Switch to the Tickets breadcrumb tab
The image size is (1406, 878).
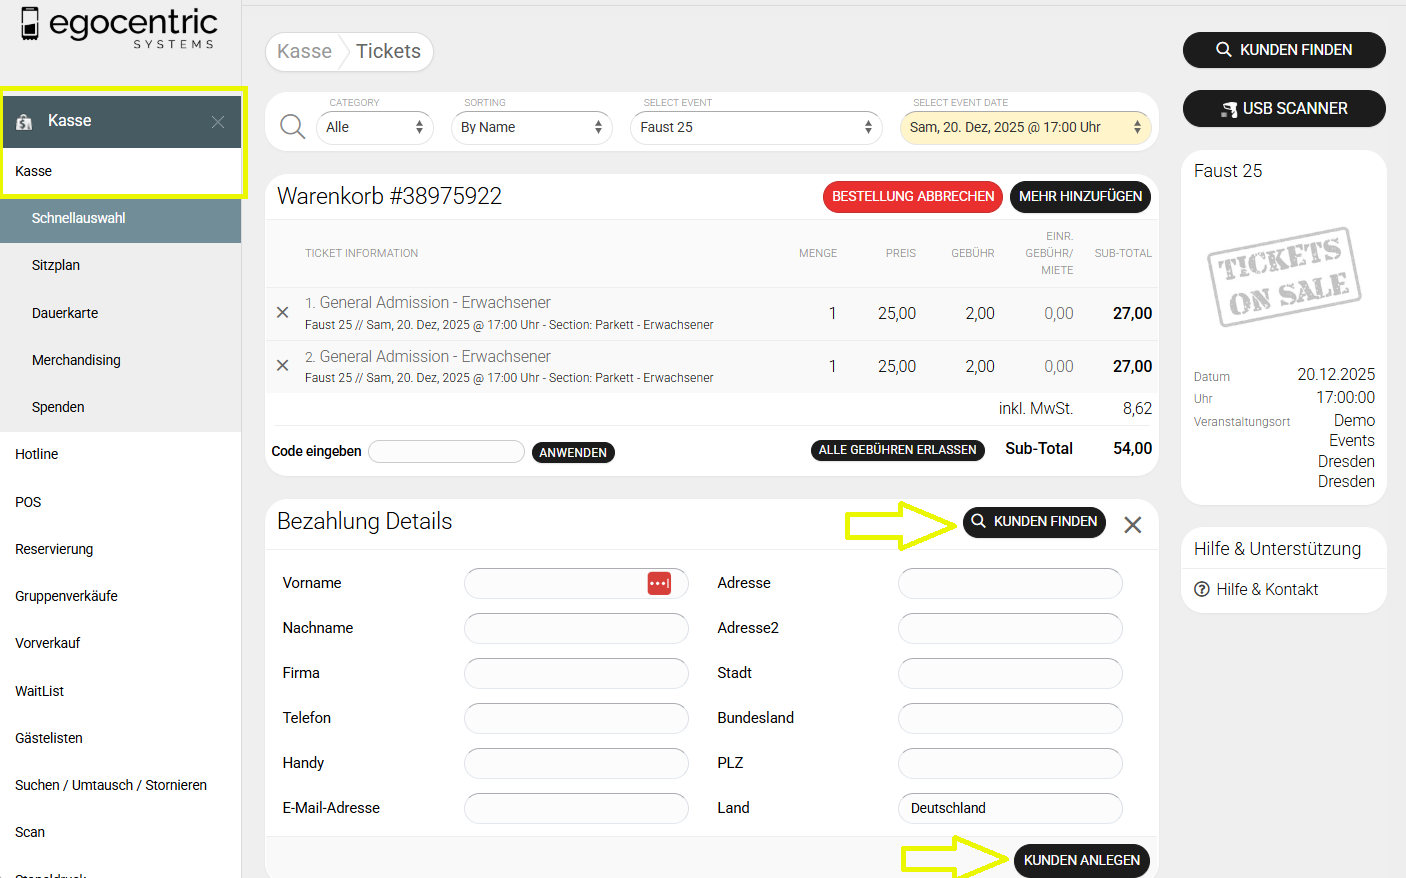coord(388,52)
